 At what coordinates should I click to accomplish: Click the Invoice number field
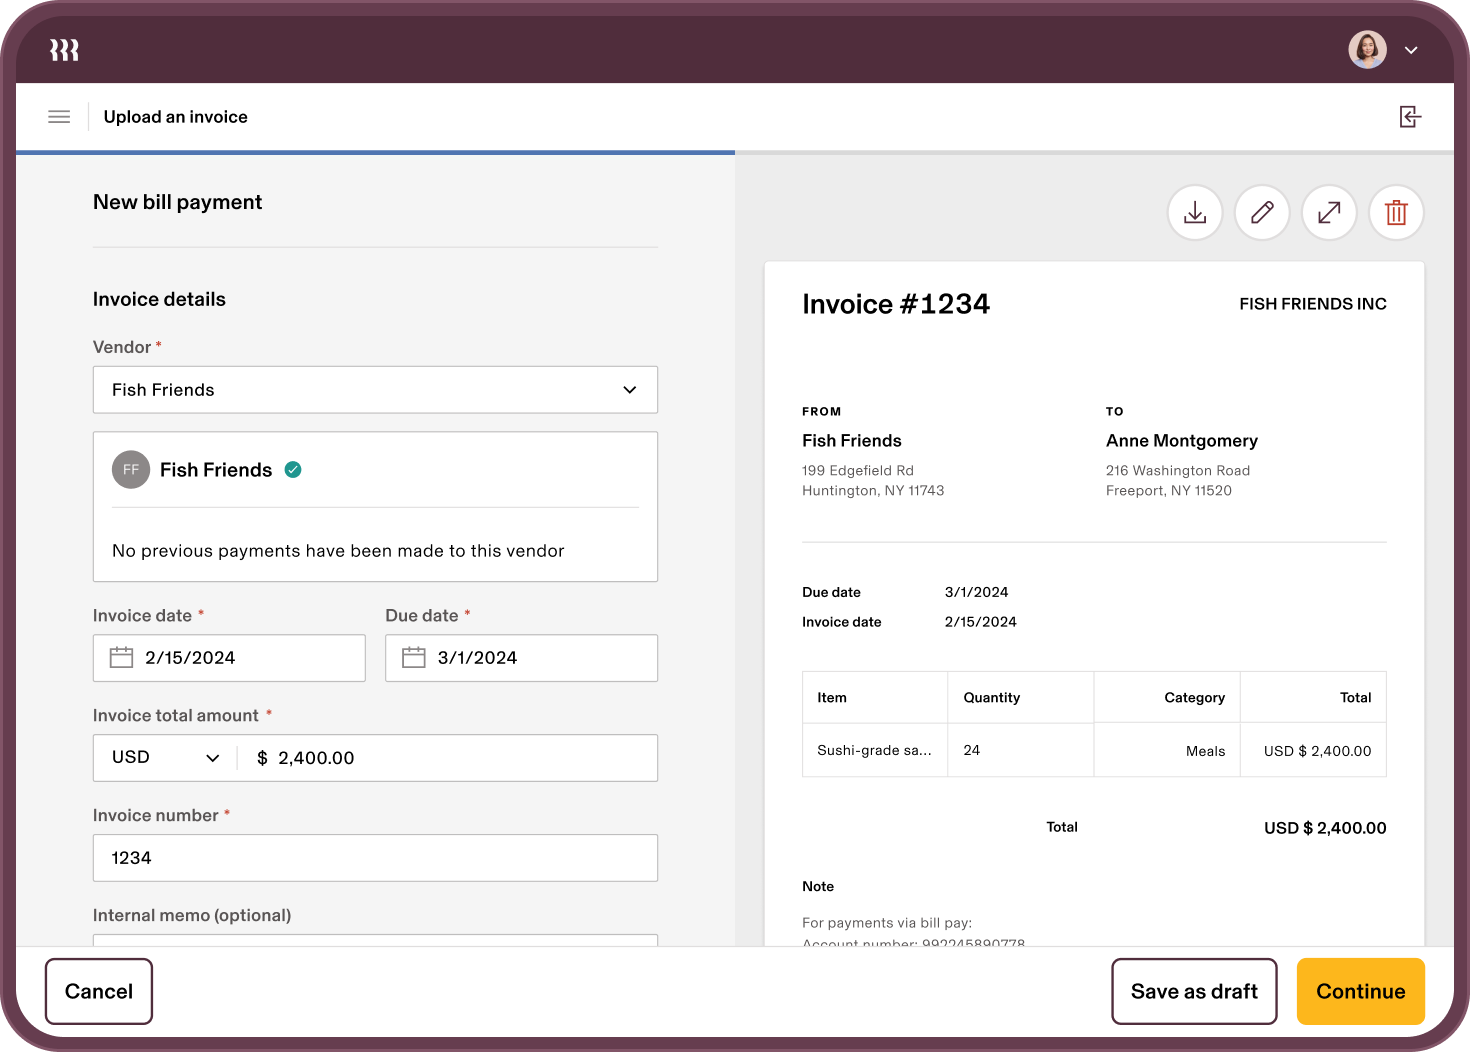click(375, 858)
